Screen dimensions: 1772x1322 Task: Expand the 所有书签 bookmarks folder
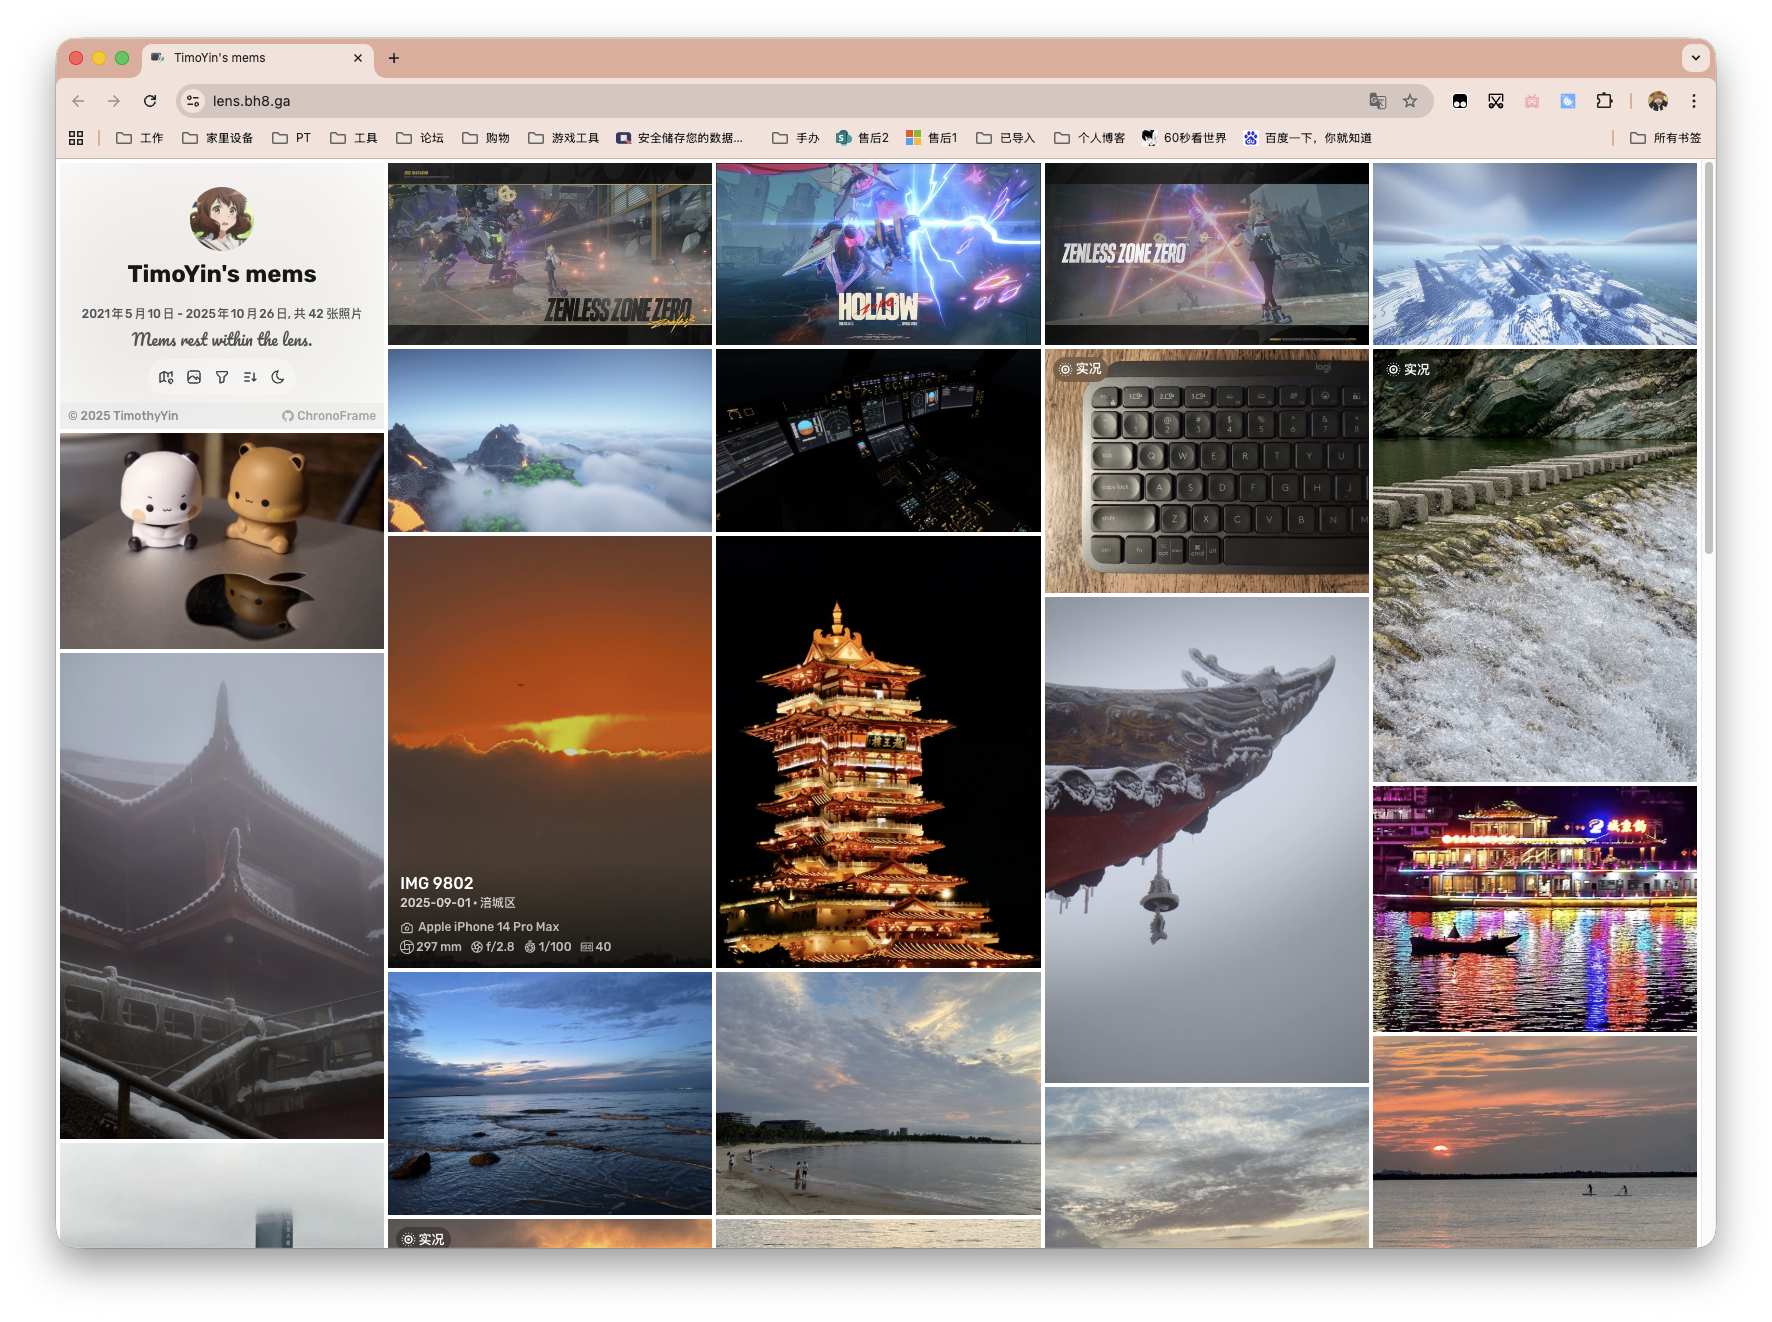pos(1665,138)
